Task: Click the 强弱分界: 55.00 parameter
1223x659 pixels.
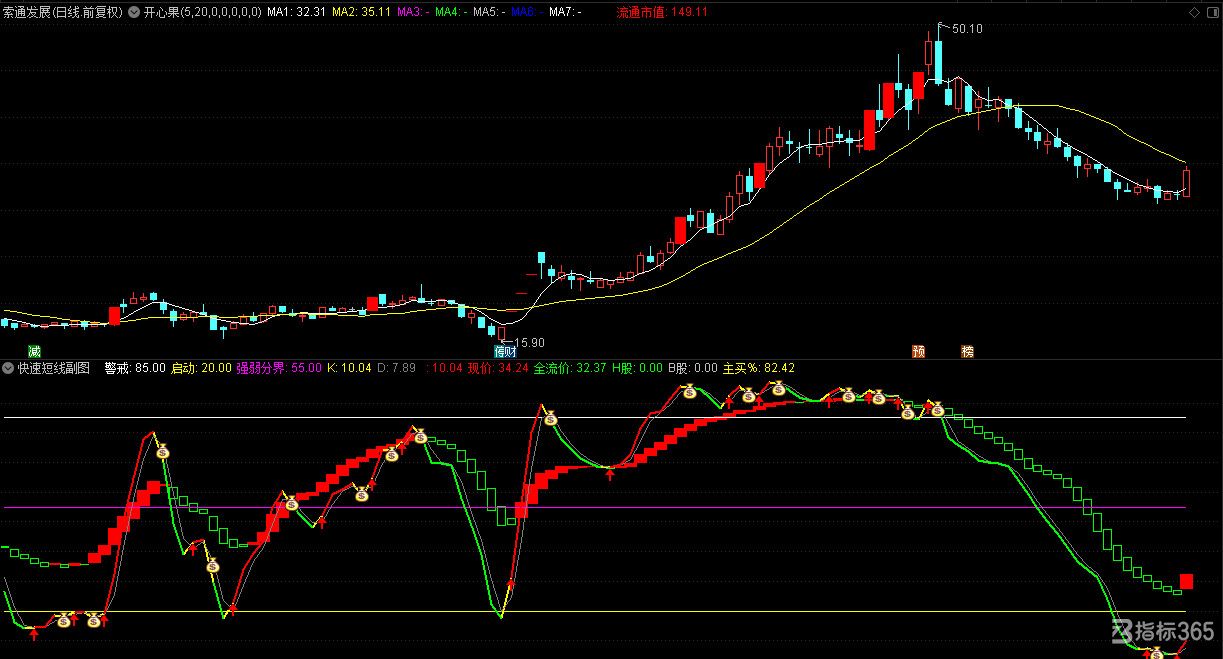Action: click(x=279, y=368)
